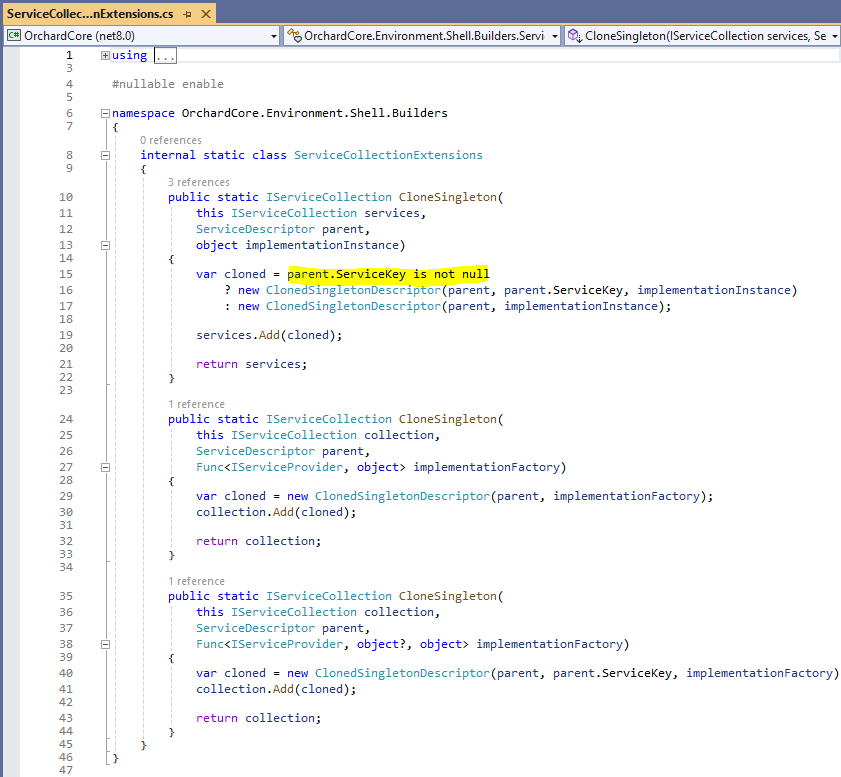The height and width of the screenshot is (777, 841).
Task: Click the highlighted 'parent.ServiceKey is not null' expression
Action: (388, 274)
